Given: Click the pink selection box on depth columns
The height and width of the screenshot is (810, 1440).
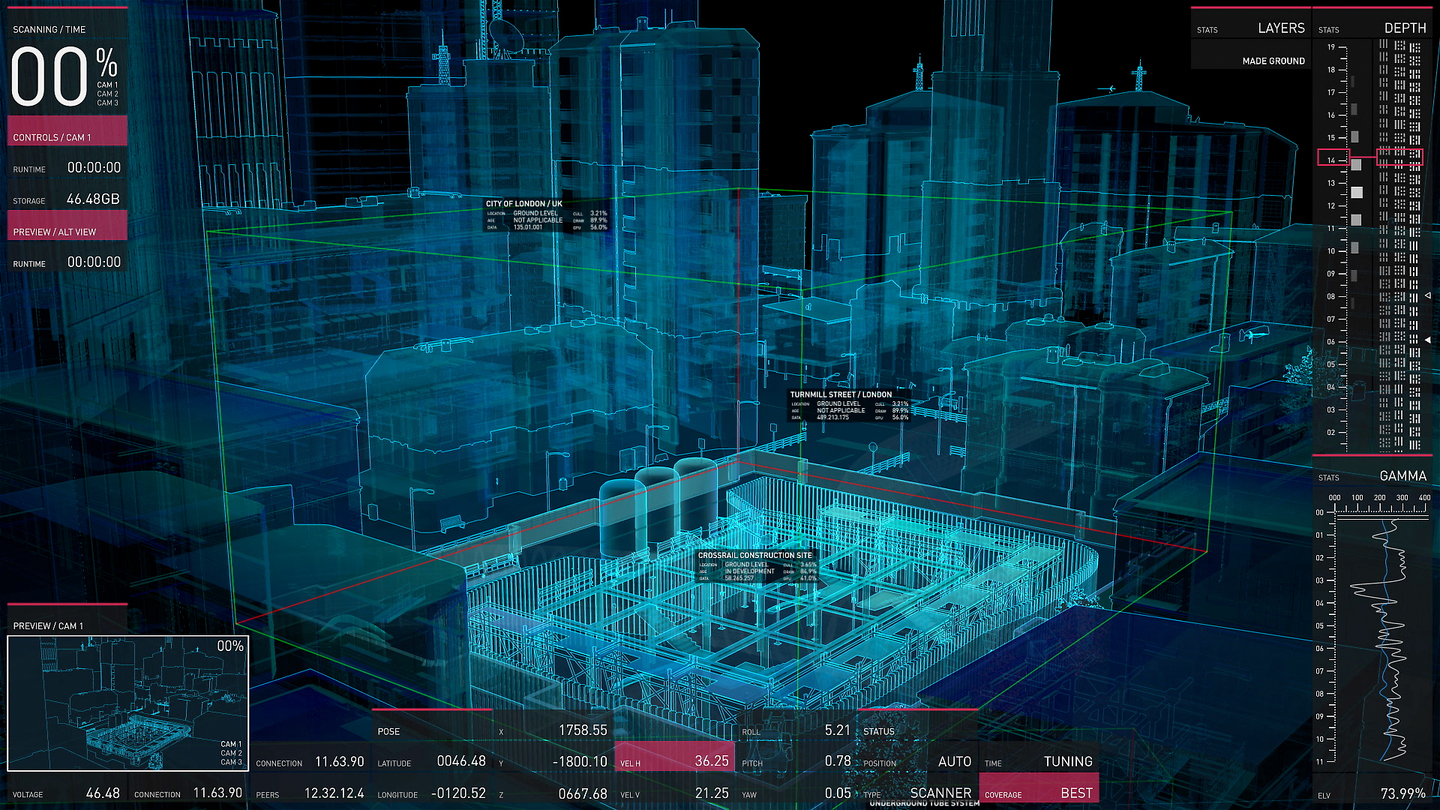Looking at the screenshot, I should pos(1400,157).
